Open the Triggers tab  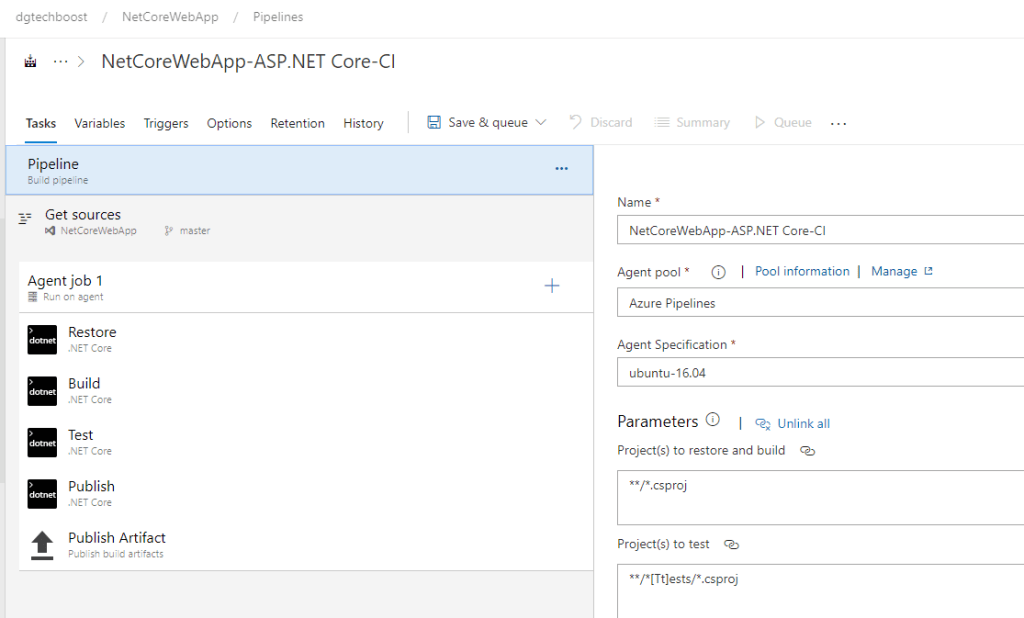point(166,123)
